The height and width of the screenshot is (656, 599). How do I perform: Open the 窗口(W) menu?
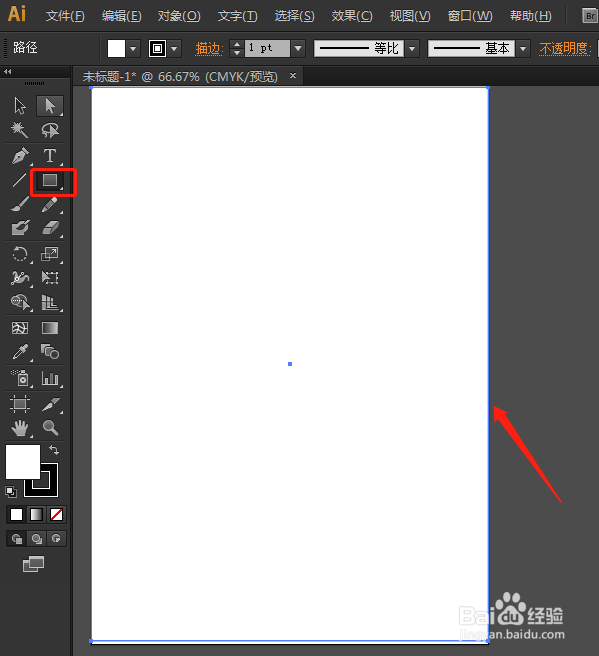[x=470, y=16]
